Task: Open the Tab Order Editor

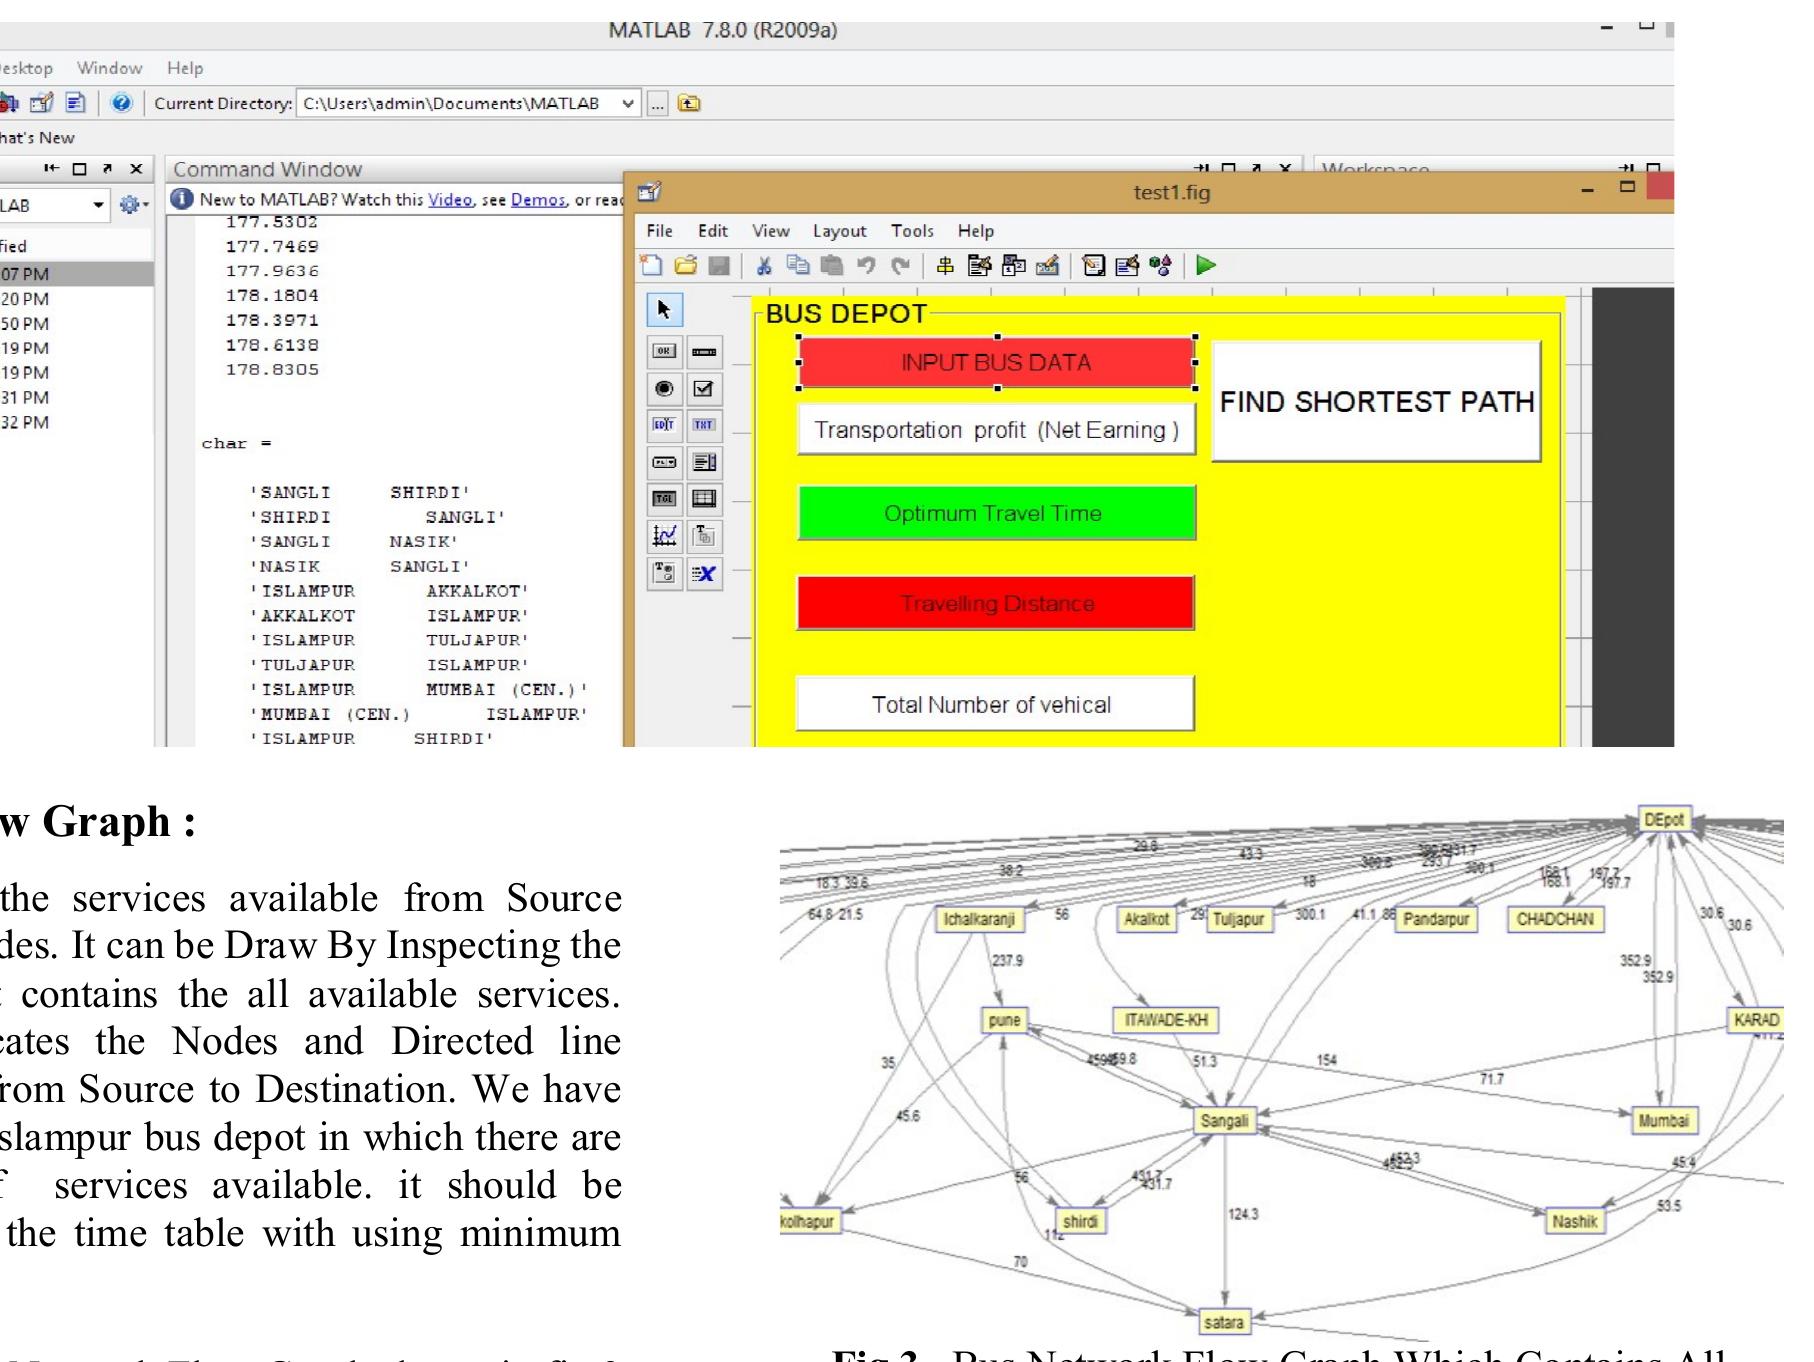Action: (1013, 267)
